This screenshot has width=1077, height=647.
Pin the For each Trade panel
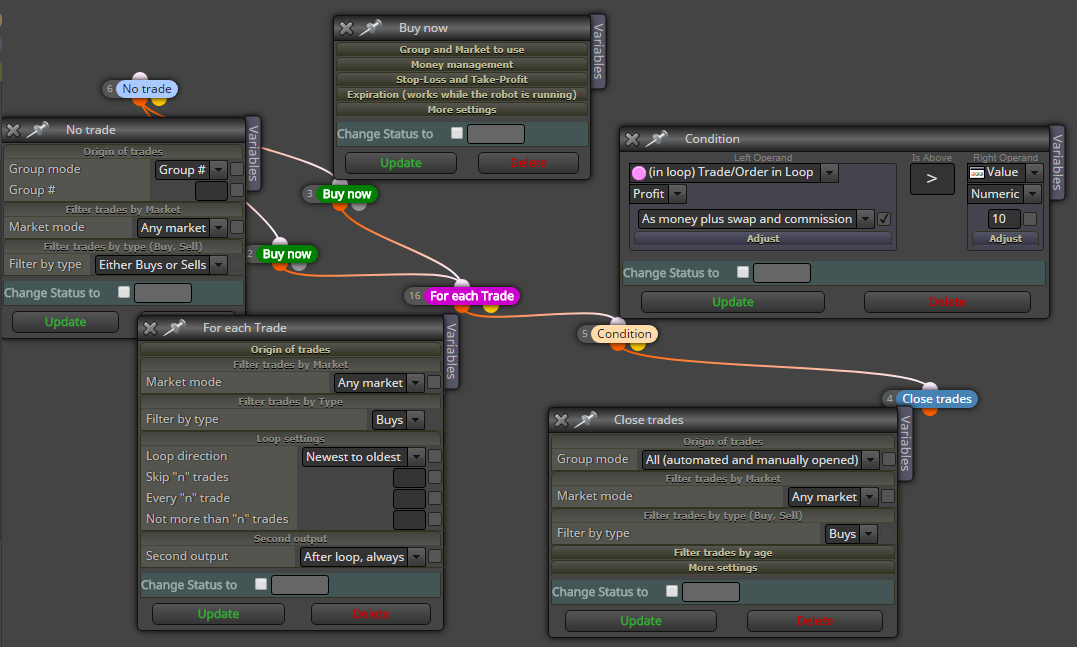pos(174,328)
